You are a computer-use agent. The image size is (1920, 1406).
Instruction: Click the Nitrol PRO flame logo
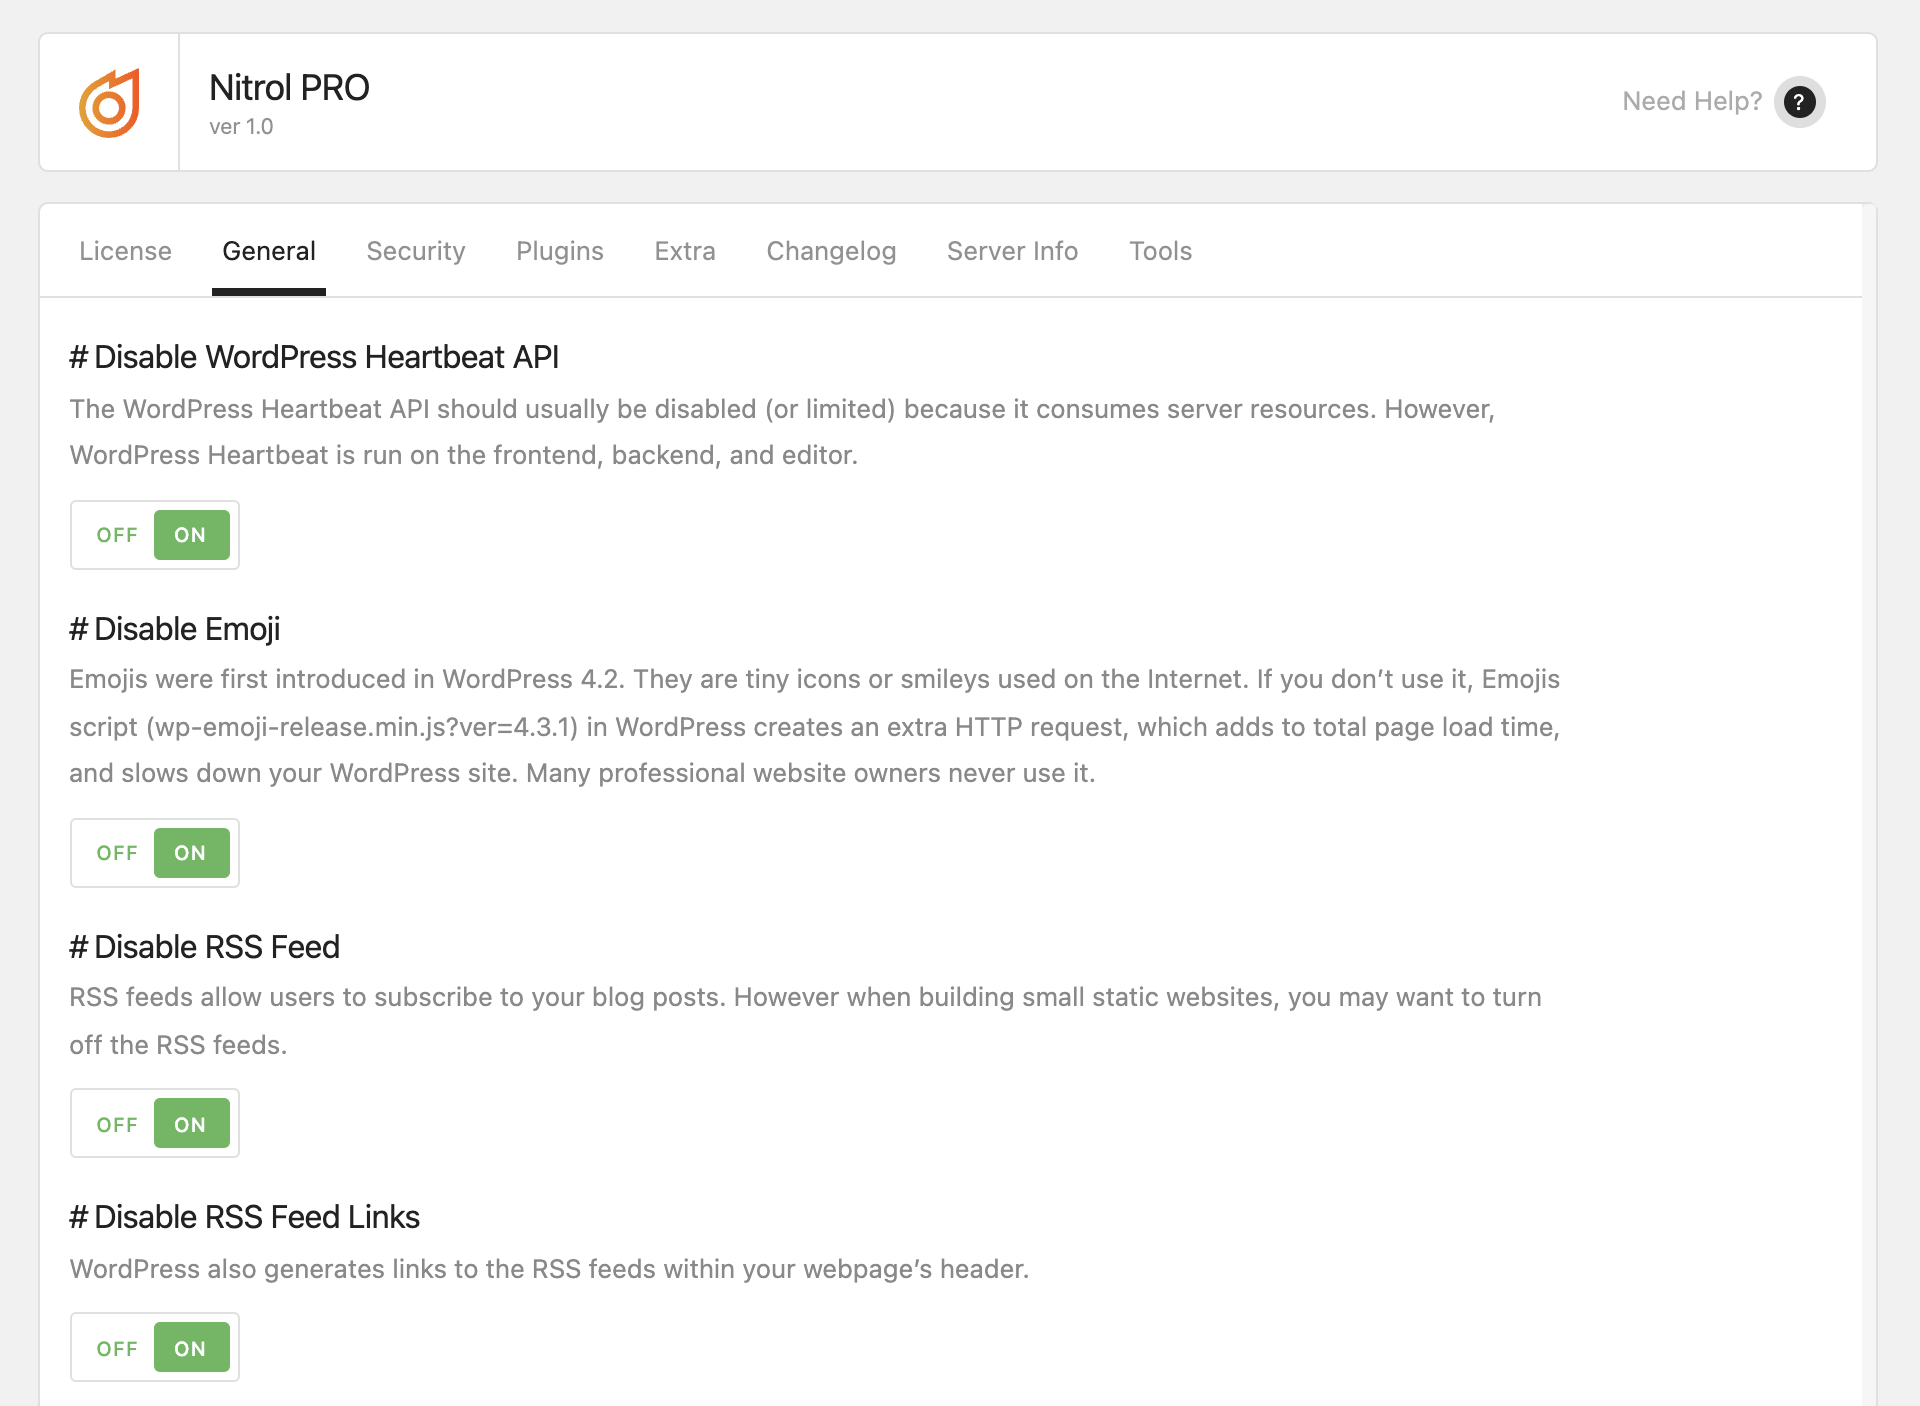(109, 102)
